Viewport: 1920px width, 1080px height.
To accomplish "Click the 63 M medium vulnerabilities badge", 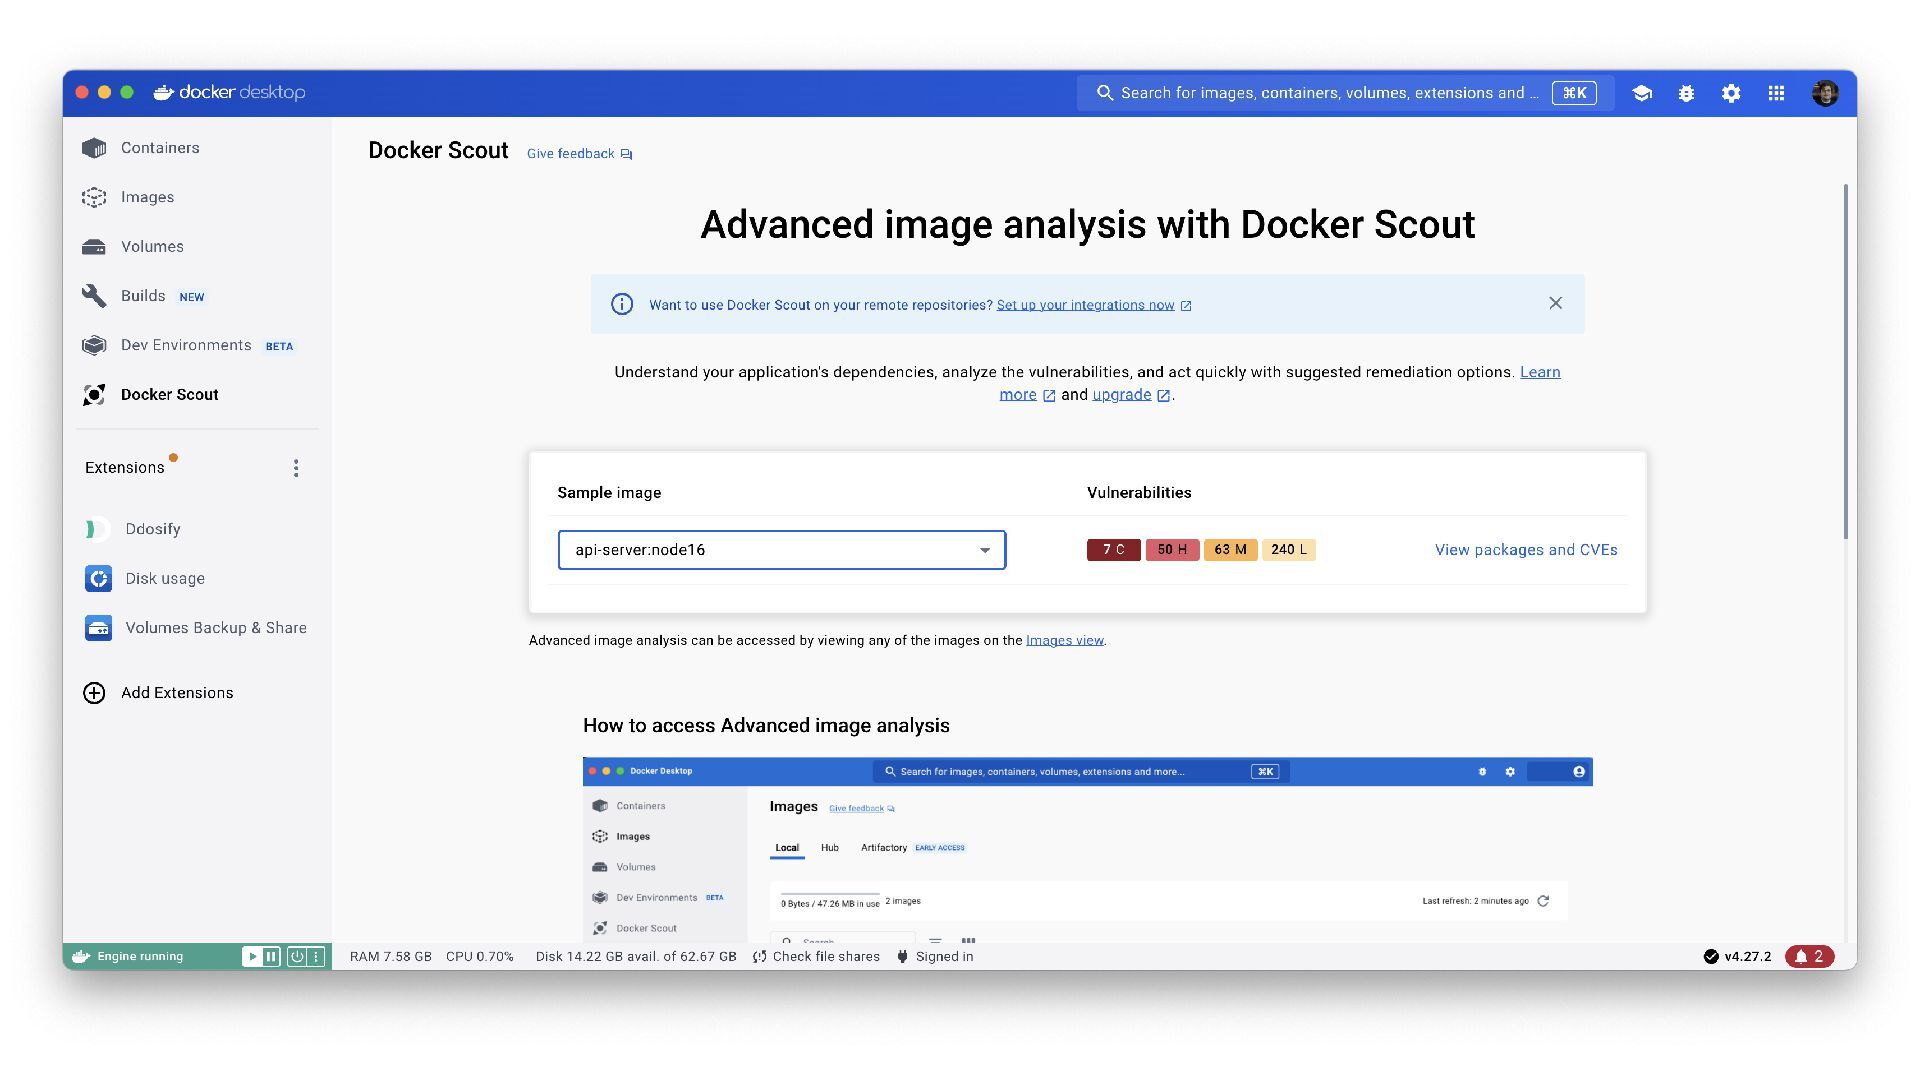I will click(1230, 550).
